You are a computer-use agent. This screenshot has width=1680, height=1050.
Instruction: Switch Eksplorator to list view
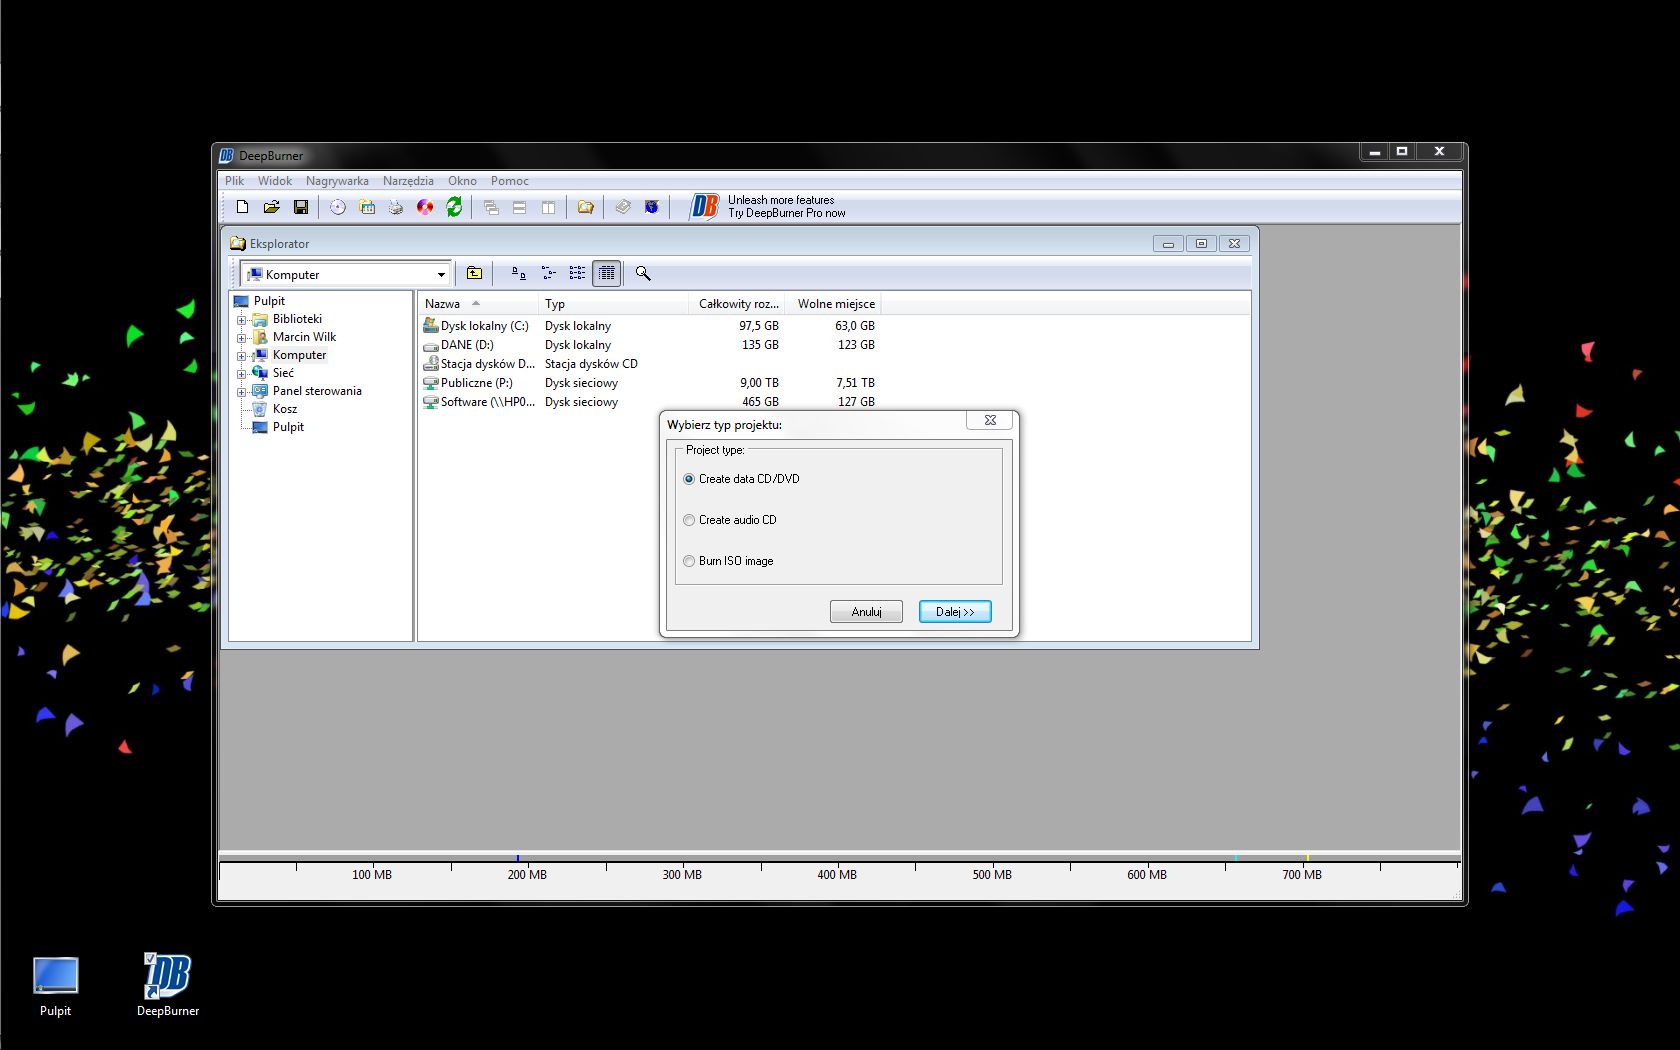(x=577, y=273)
